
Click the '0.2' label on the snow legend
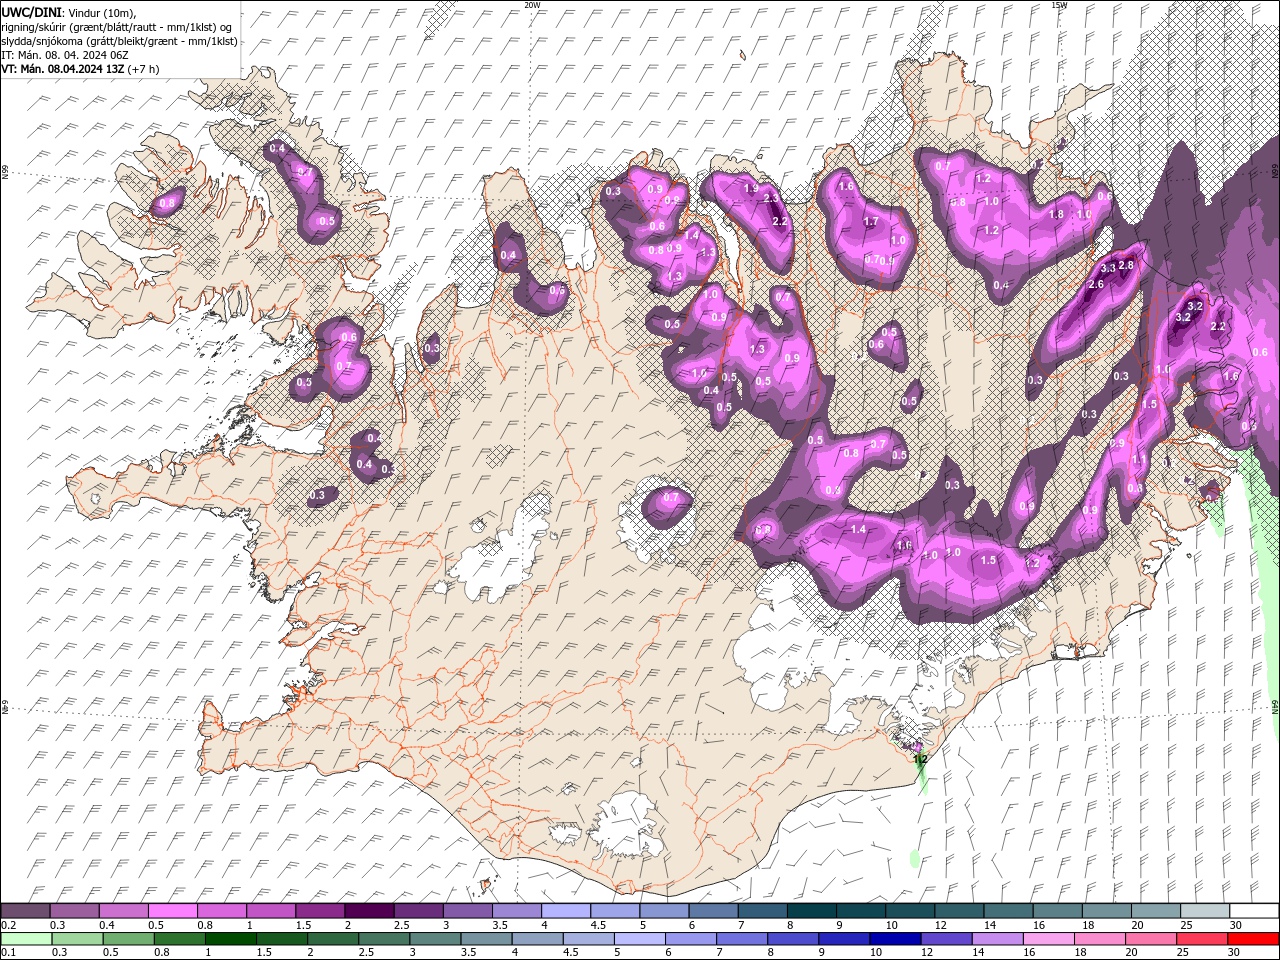pyautogui.click(x=8, y=925)
